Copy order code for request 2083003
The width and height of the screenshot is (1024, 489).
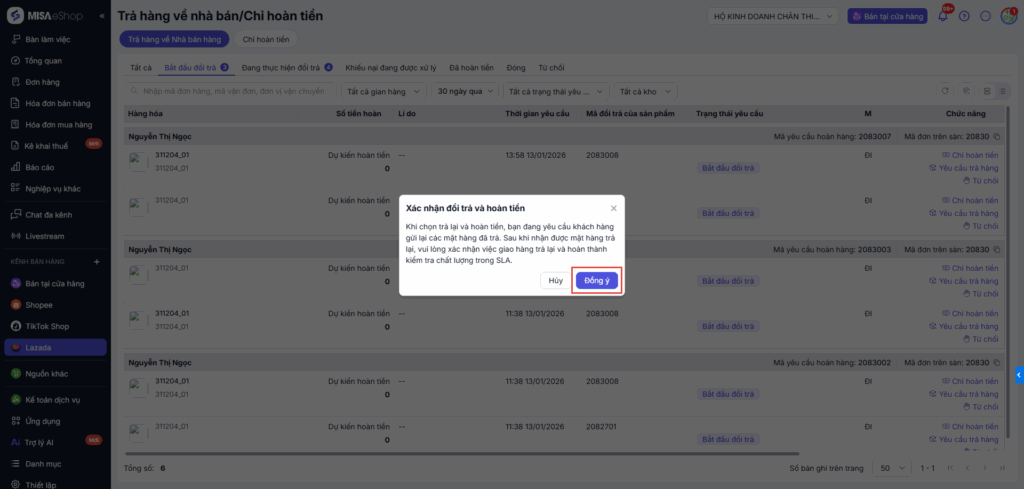tap(997, 249)
